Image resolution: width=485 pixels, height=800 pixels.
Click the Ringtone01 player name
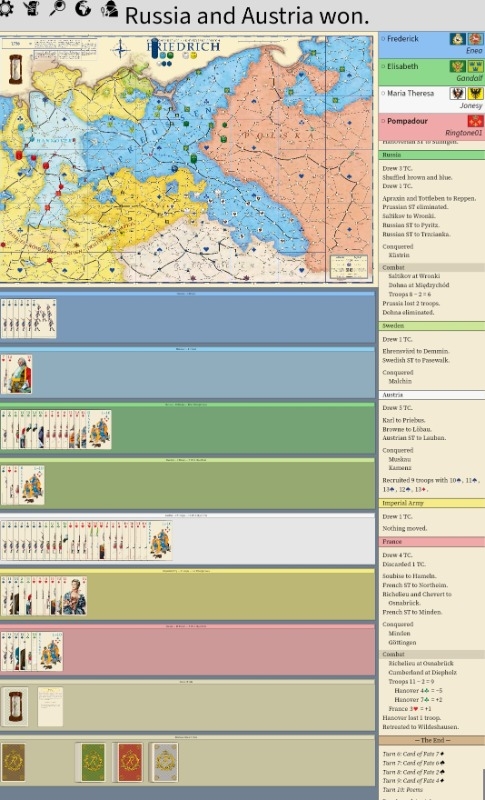[x=463, y=133]
